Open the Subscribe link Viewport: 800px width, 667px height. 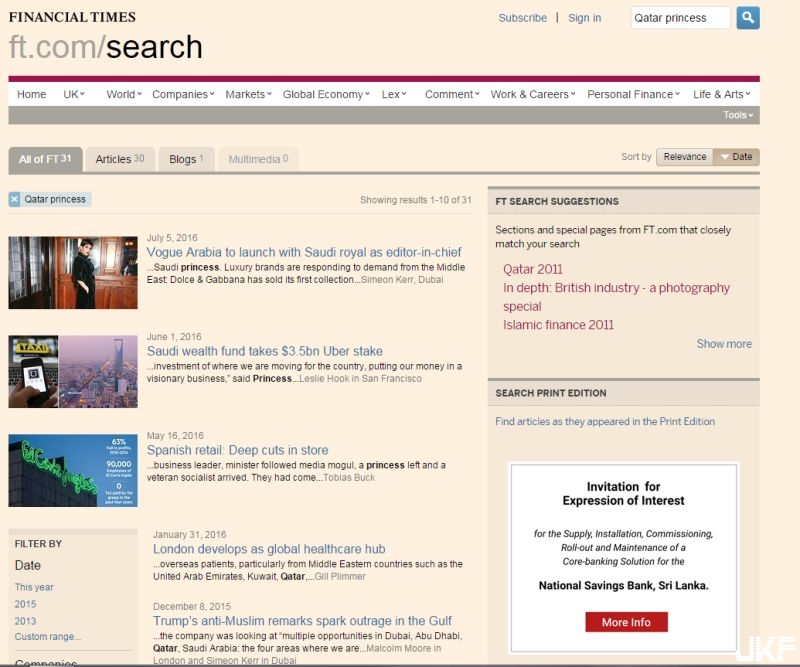[x=522, y=18]
